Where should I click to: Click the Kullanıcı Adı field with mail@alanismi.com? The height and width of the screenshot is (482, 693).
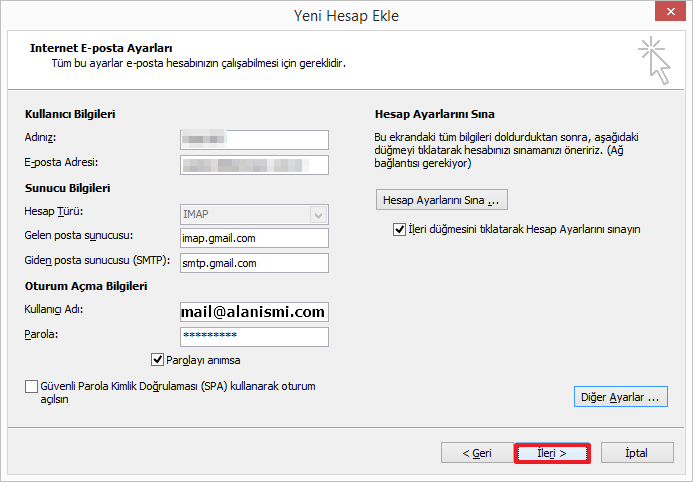click(x=254, y=311)
